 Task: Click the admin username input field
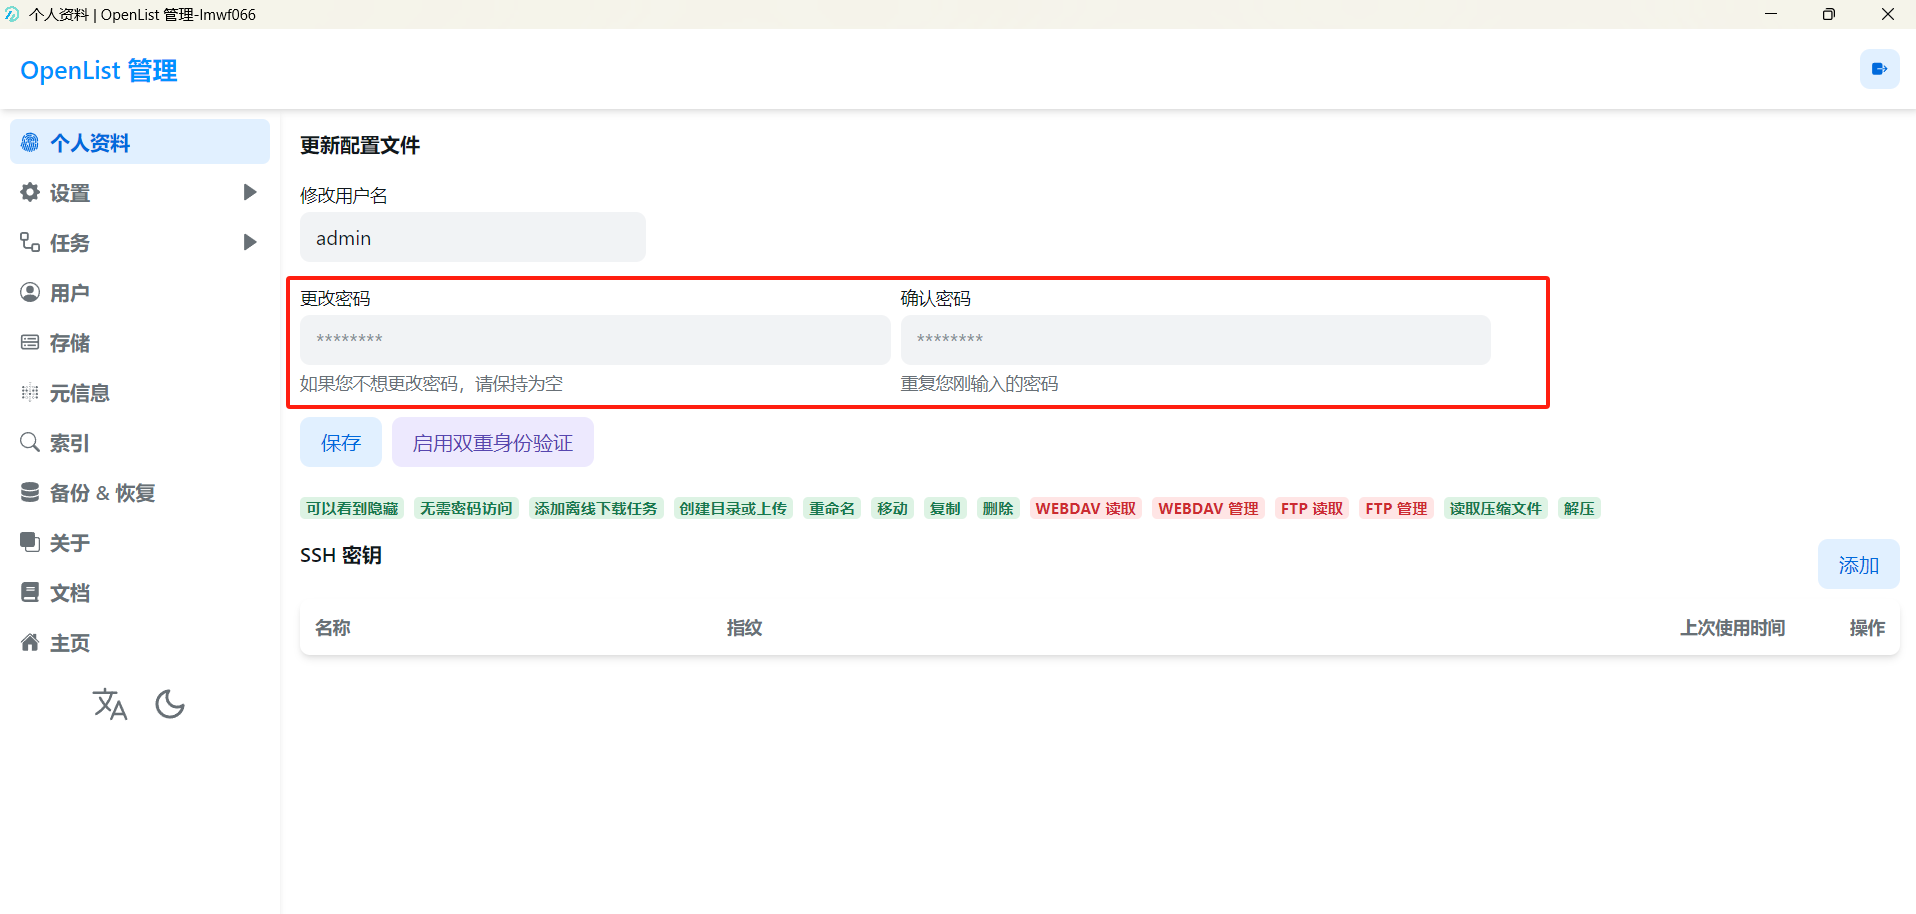(473, 237)
